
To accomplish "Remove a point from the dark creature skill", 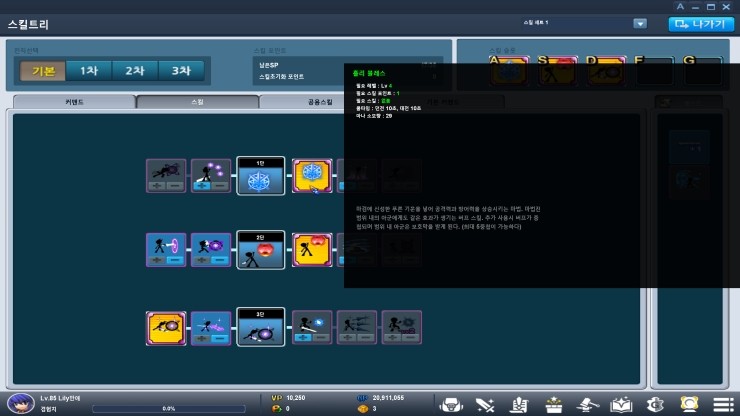I will (x=175, y=186).
